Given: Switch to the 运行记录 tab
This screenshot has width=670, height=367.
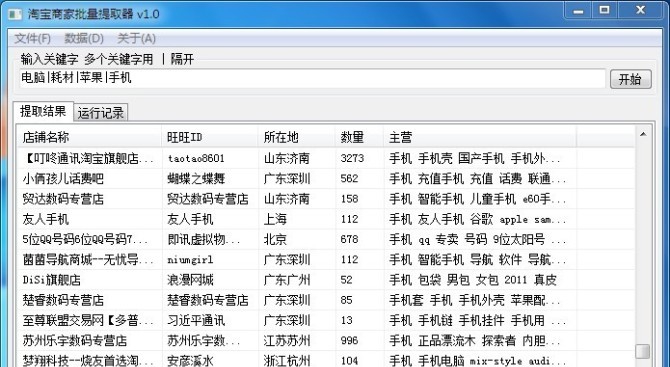Looking at the screenshot, I should (x=101, y=113).
